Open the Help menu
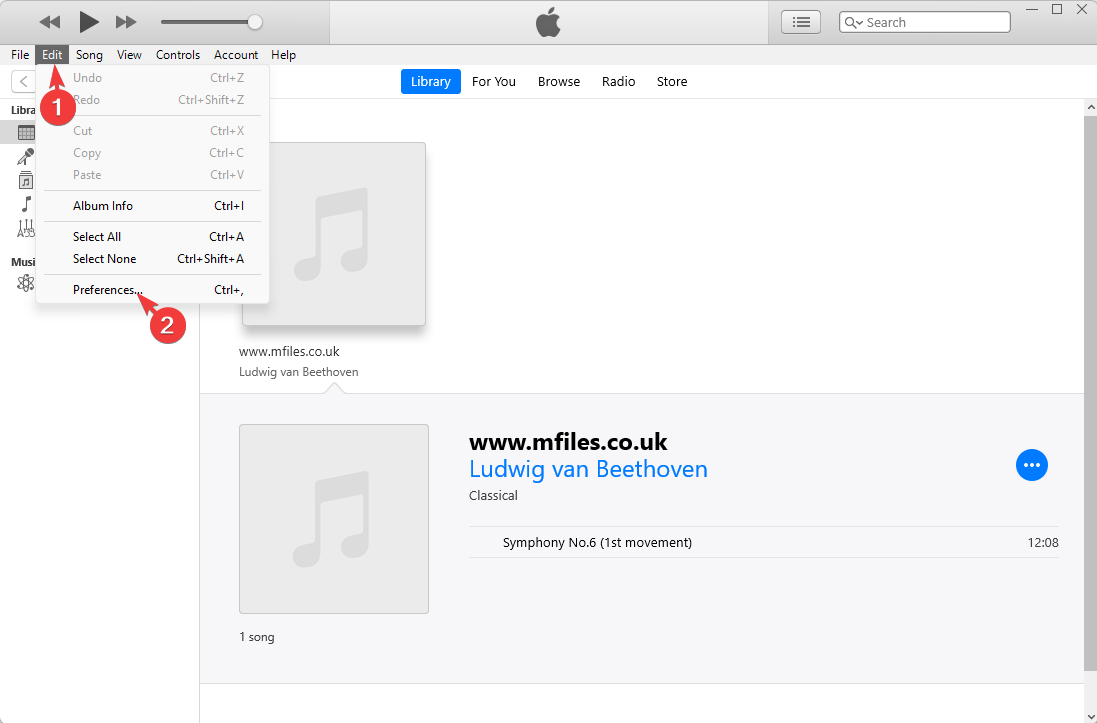 coord(283,55)
